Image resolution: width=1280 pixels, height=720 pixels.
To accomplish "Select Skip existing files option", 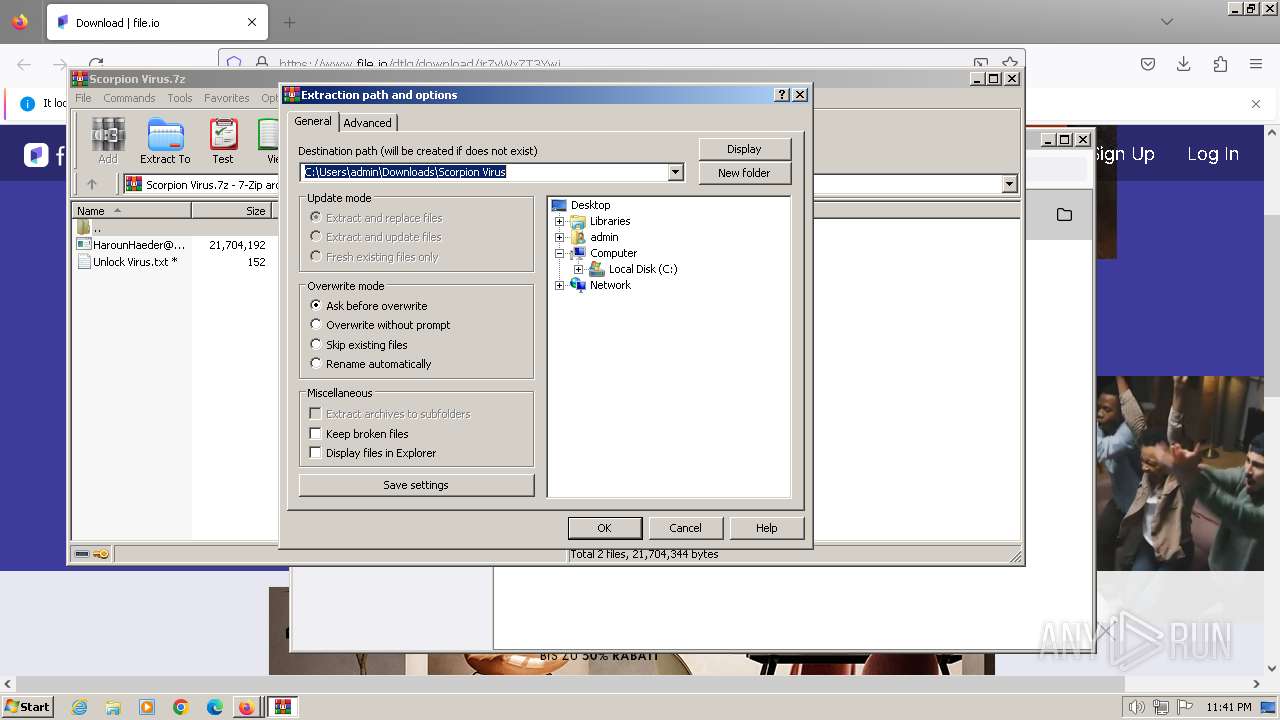I will tap(358, 345).
